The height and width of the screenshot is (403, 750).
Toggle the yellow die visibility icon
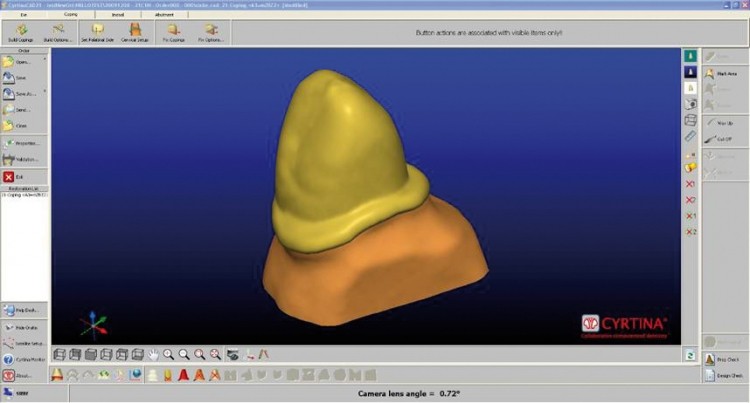point(168,375)
